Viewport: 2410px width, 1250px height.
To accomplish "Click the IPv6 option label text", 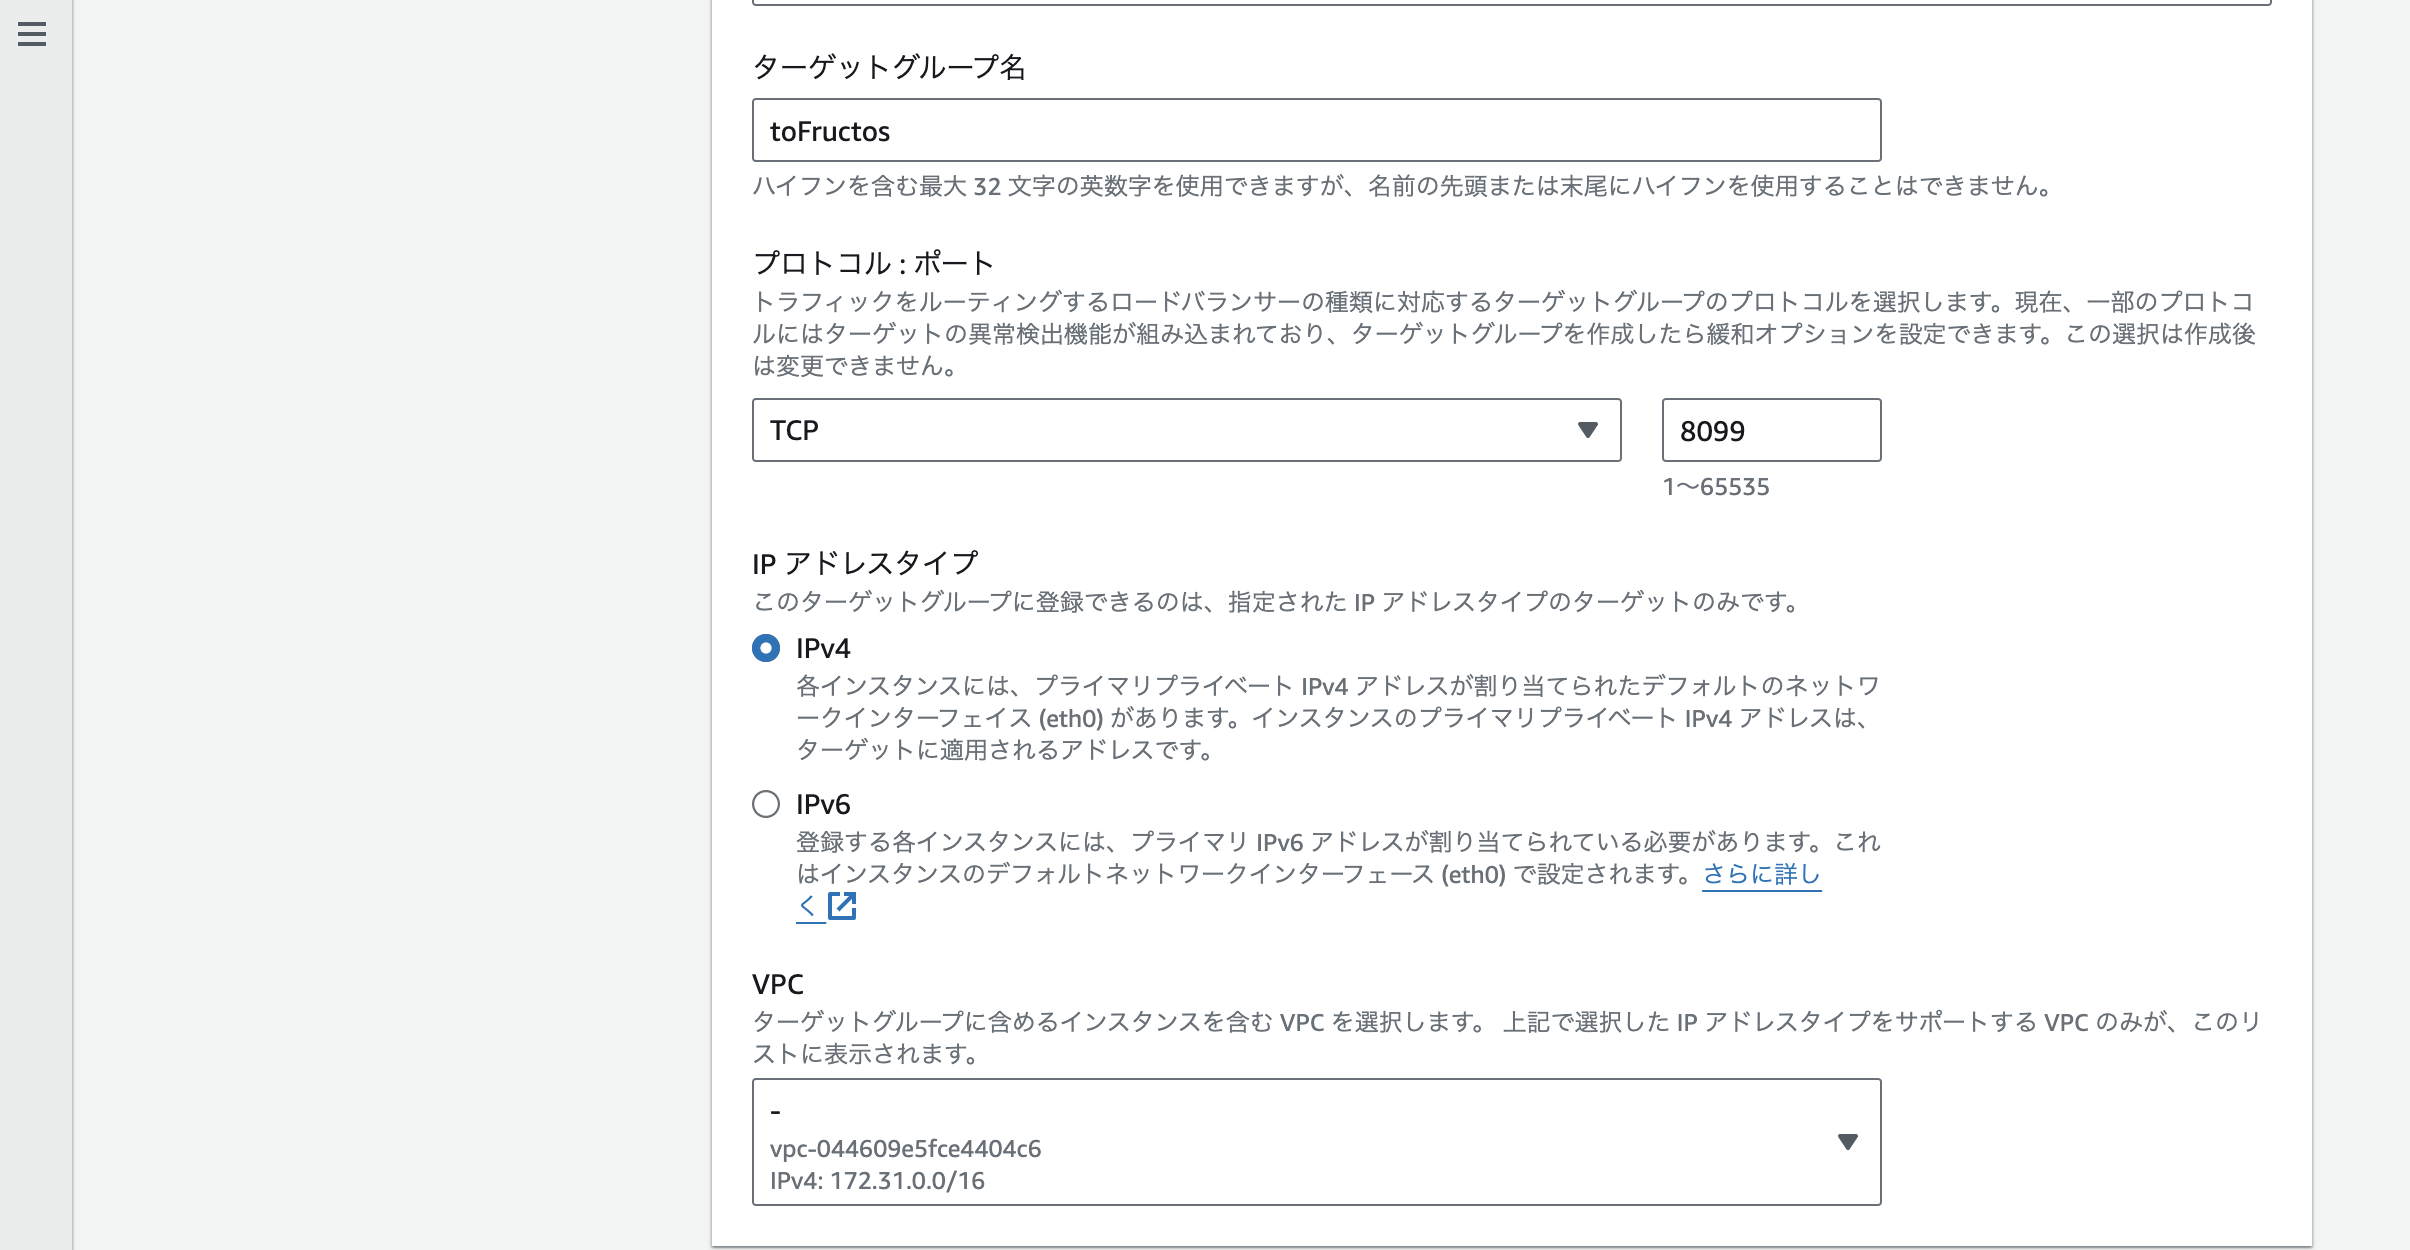I will pos(823,804).
